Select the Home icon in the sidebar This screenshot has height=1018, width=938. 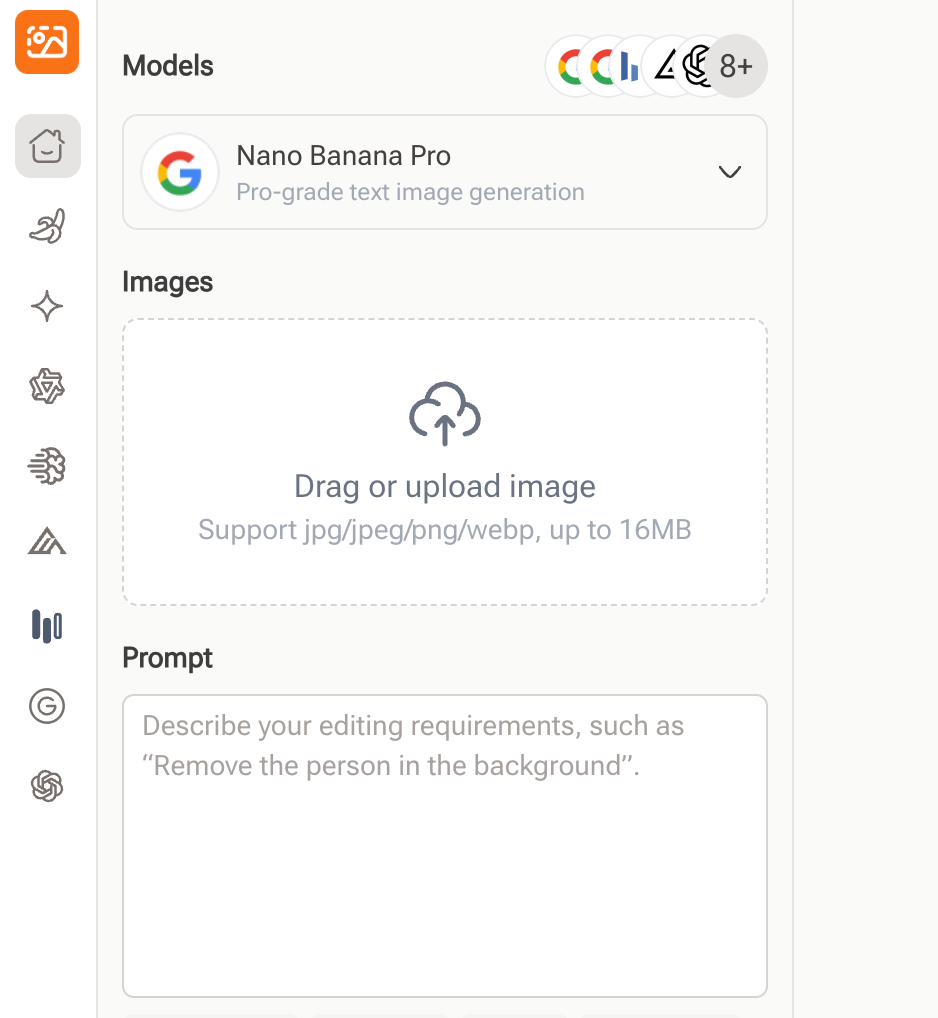coord(47,146)
